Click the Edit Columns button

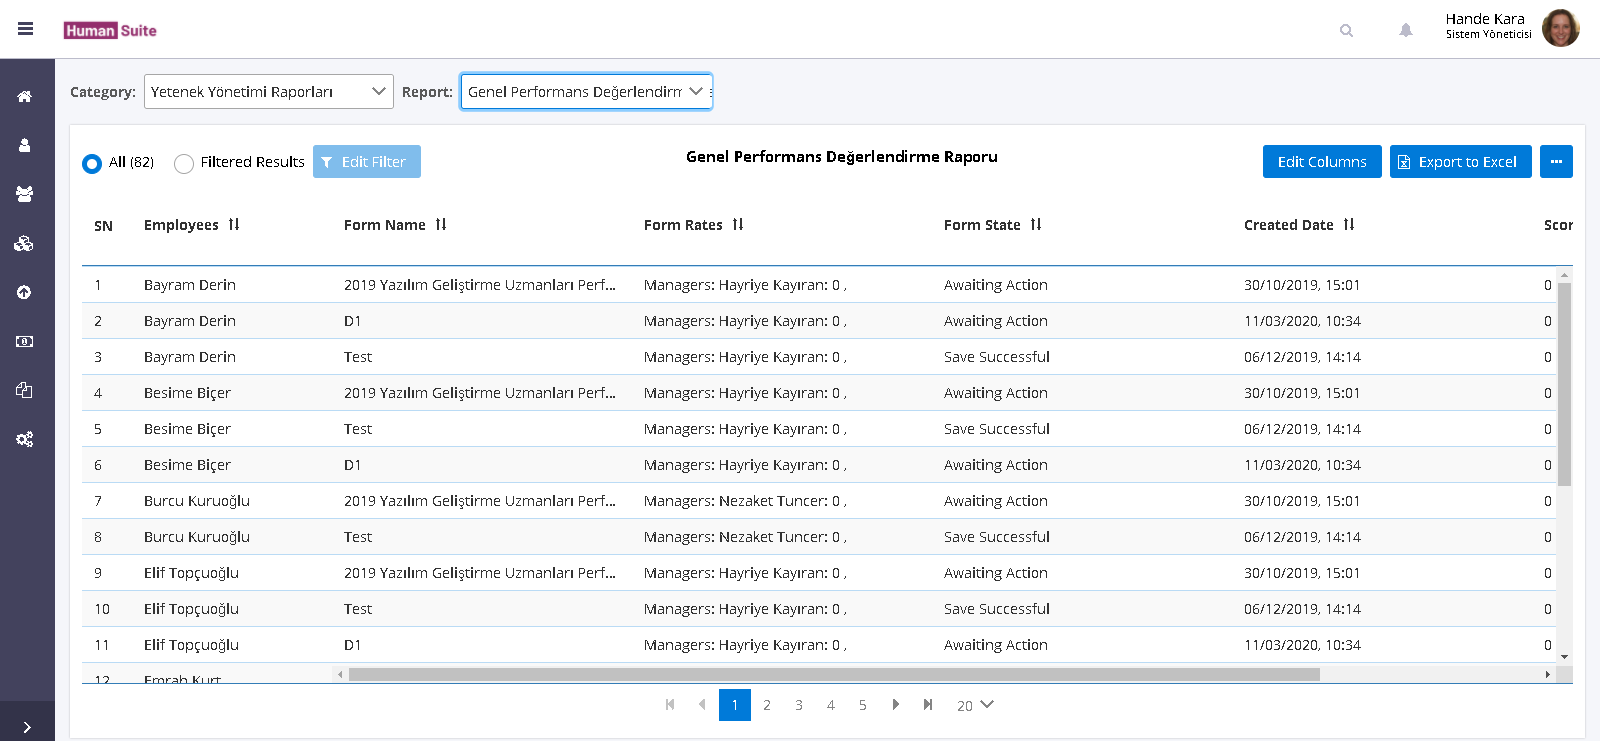1321,162
